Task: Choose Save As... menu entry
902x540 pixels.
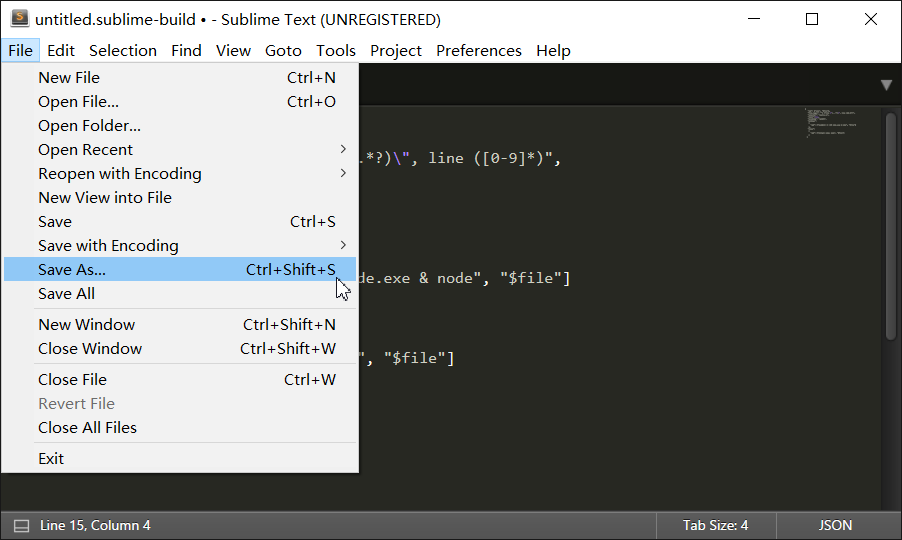Action: pyautogui.click(x=180, y=269)
